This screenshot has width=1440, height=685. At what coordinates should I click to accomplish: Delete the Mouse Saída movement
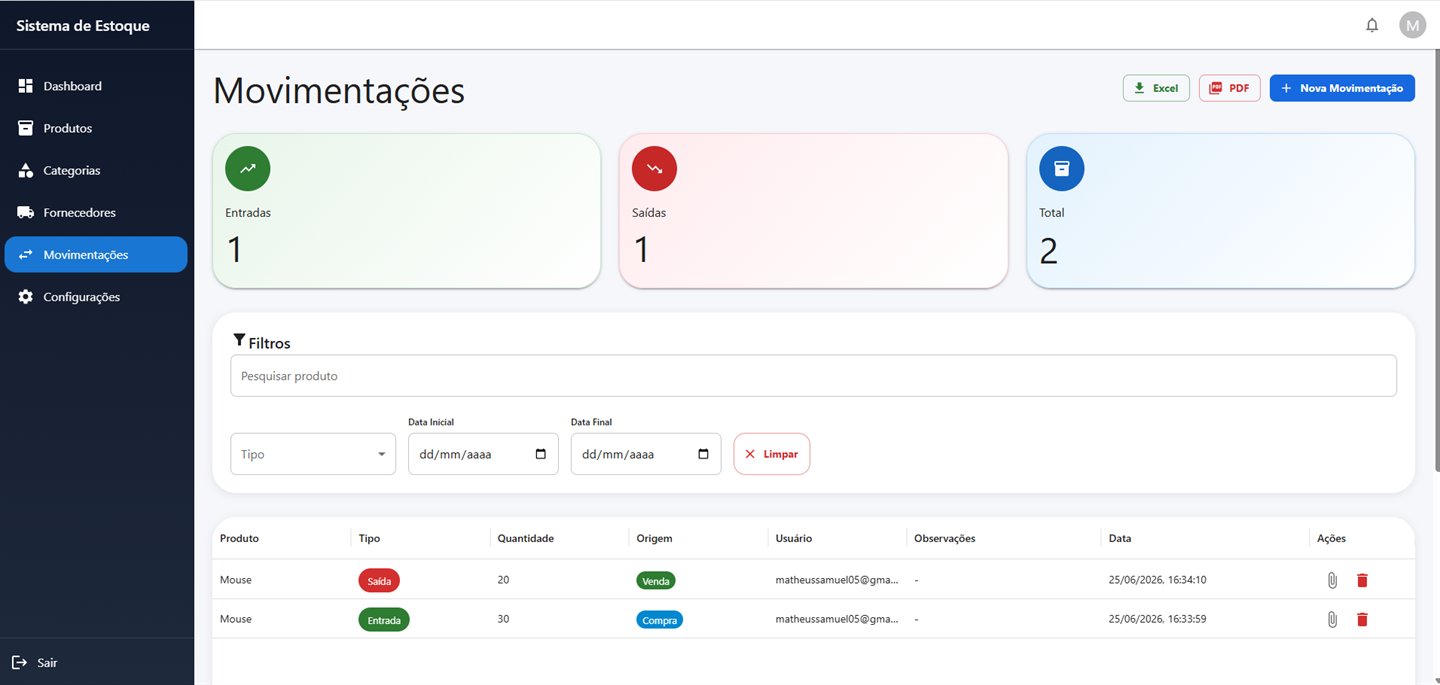point(1362,580)
